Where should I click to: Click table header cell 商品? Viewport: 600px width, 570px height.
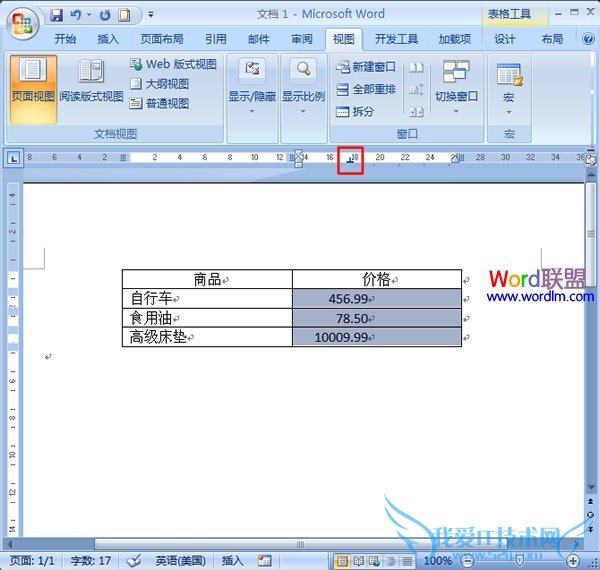(207, 279)
